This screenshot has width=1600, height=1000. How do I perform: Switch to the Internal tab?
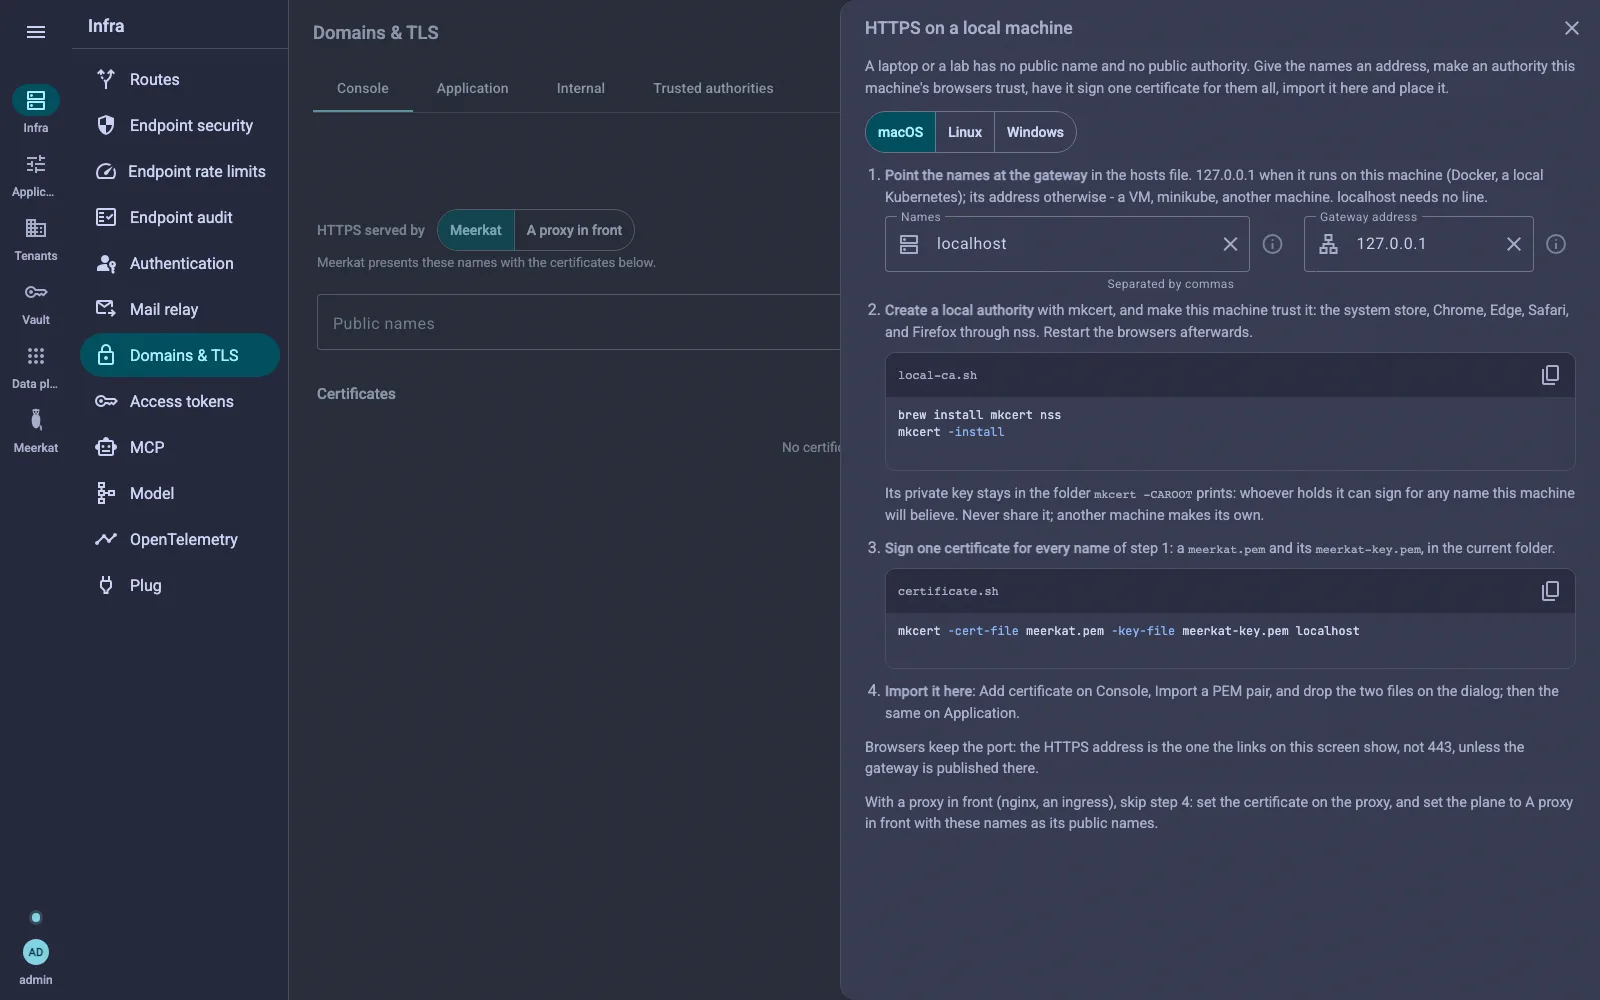[581, 88]
